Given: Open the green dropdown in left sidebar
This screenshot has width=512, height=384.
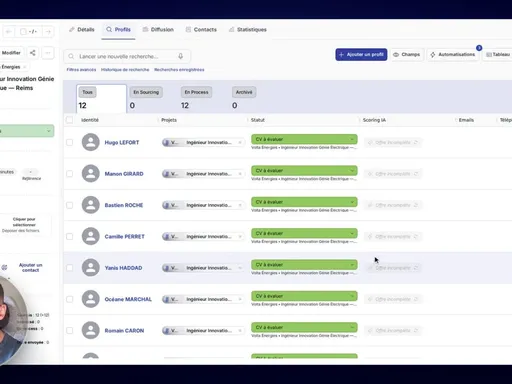Looking at the screenshot, I should 27,131.
